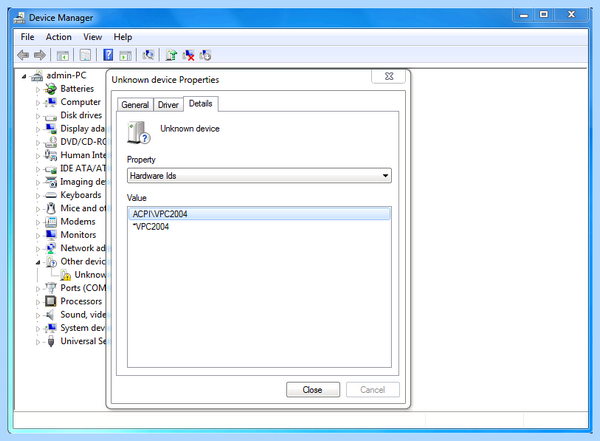Select the Sound, video controllers icon
Image resolution: width=600 pixels, height=441 pixels.
(50, 315)
